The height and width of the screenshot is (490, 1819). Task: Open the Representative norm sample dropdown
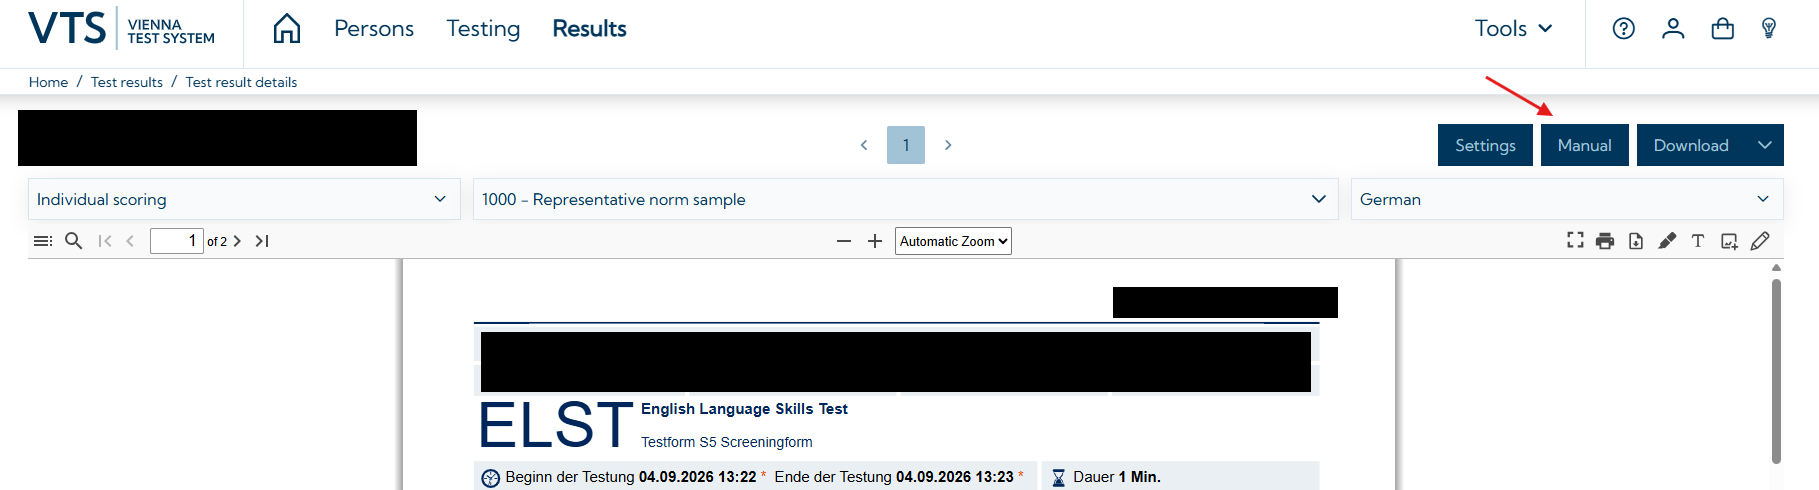(x=905, y=199)
